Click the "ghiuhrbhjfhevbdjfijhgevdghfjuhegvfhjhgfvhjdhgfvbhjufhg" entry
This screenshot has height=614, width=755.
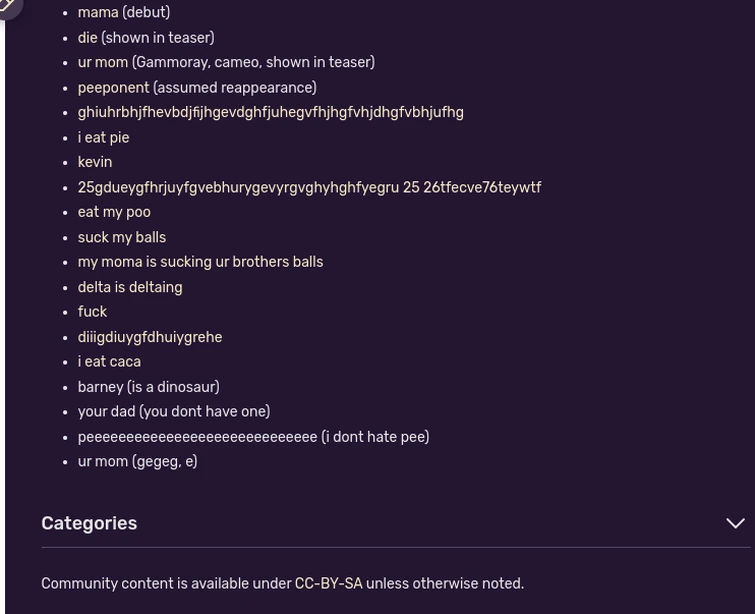tap(271, 113)
